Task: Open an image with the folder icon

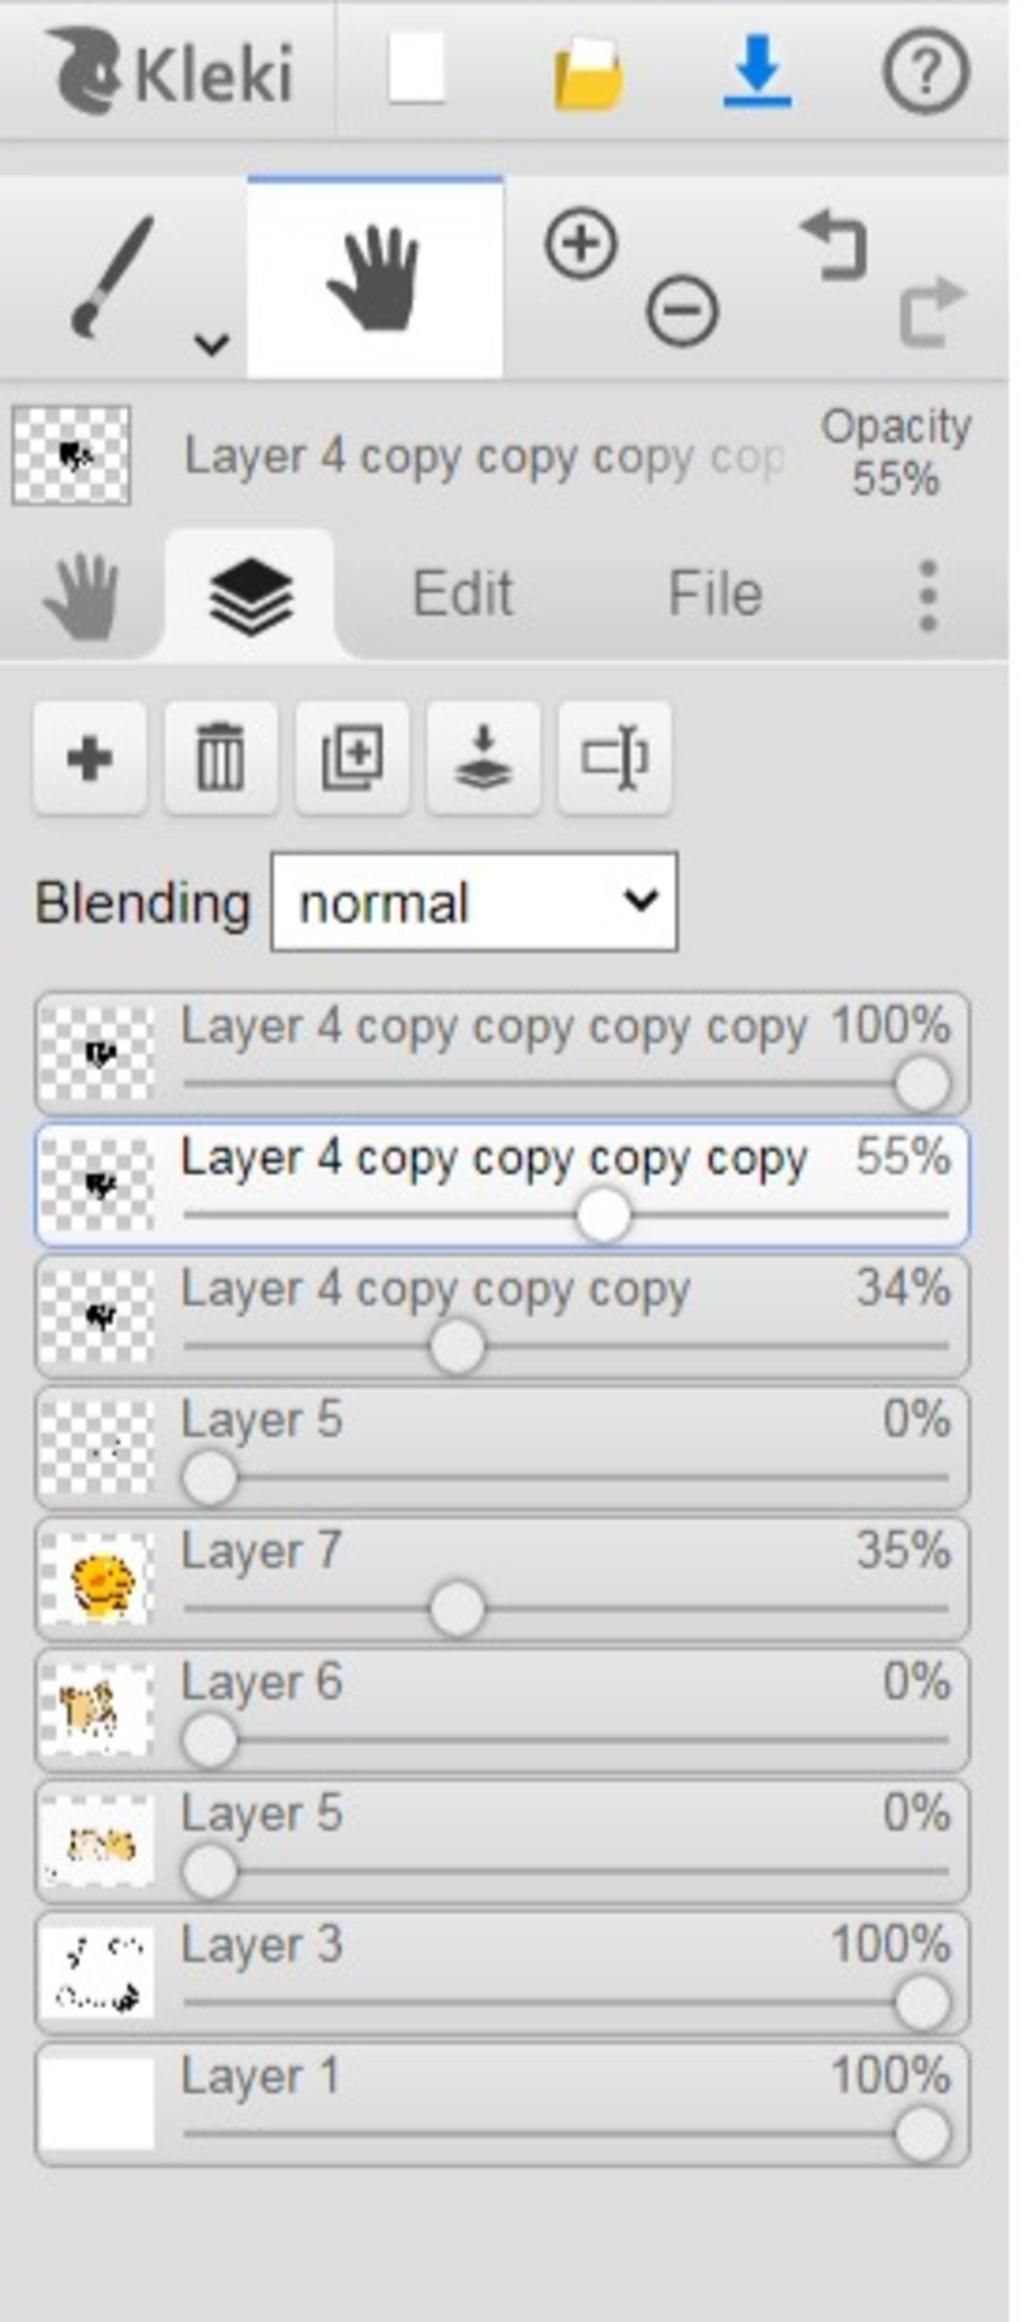Action: [x=588, y=74]
